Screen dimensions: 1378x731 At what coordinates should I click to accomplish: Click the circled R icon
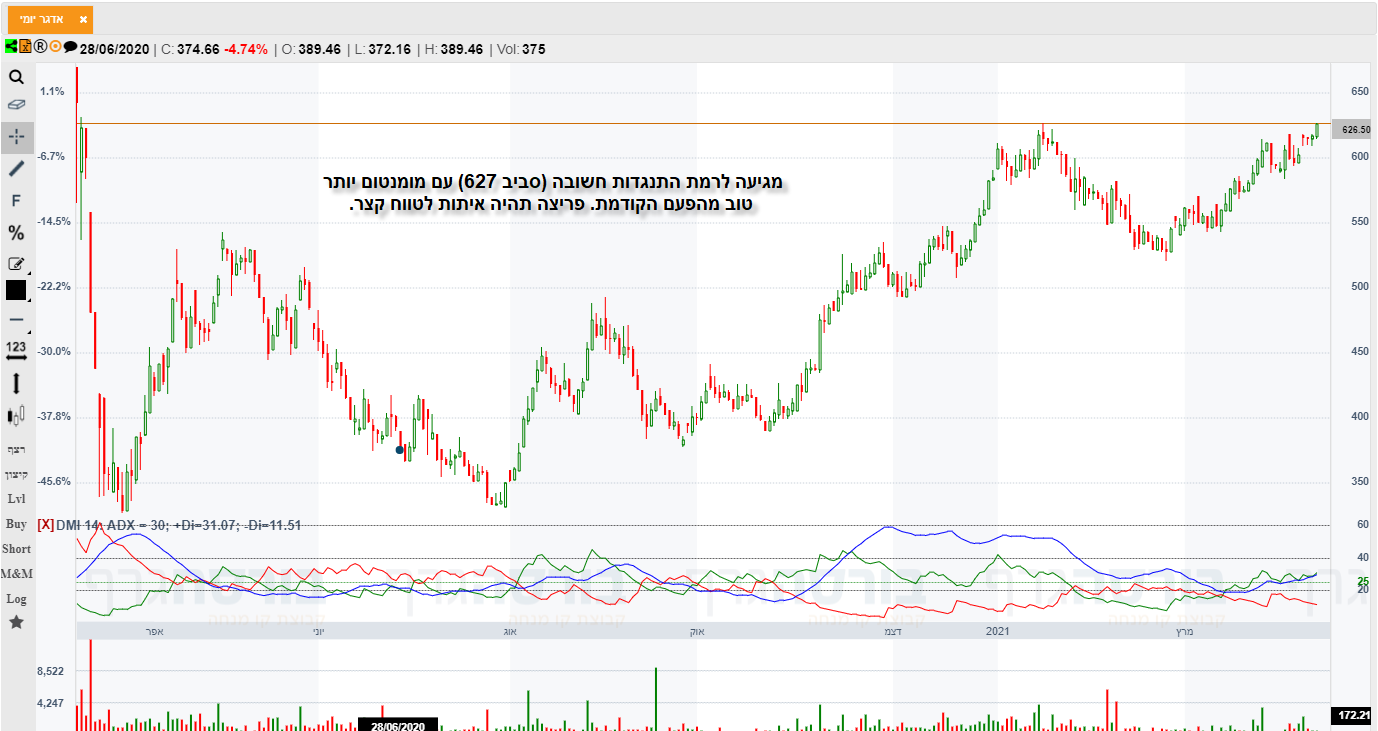tap(40, 46)
